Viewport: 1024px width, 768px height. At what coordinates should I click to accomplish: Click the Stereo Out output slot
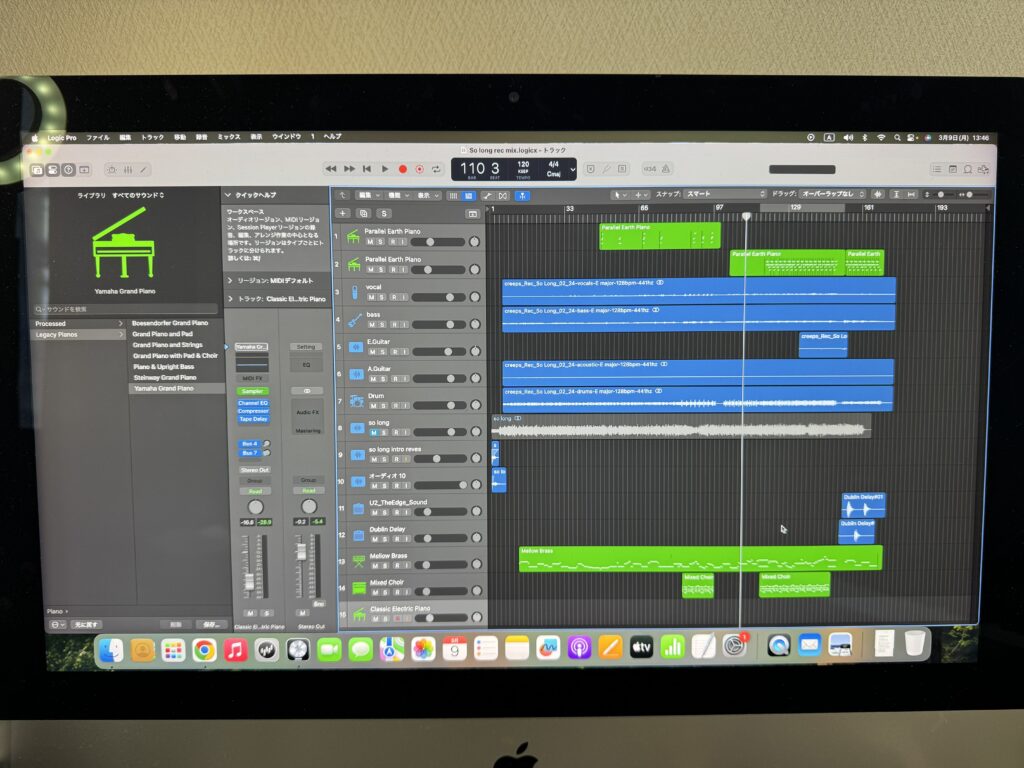coord(254,470)
